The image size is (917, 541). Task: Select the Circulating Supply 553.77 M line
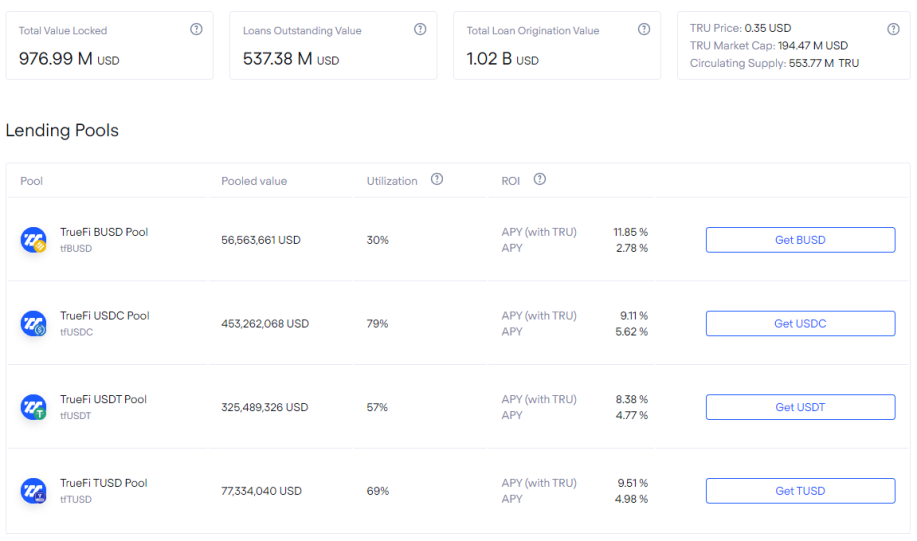click(x=774, y=63)
